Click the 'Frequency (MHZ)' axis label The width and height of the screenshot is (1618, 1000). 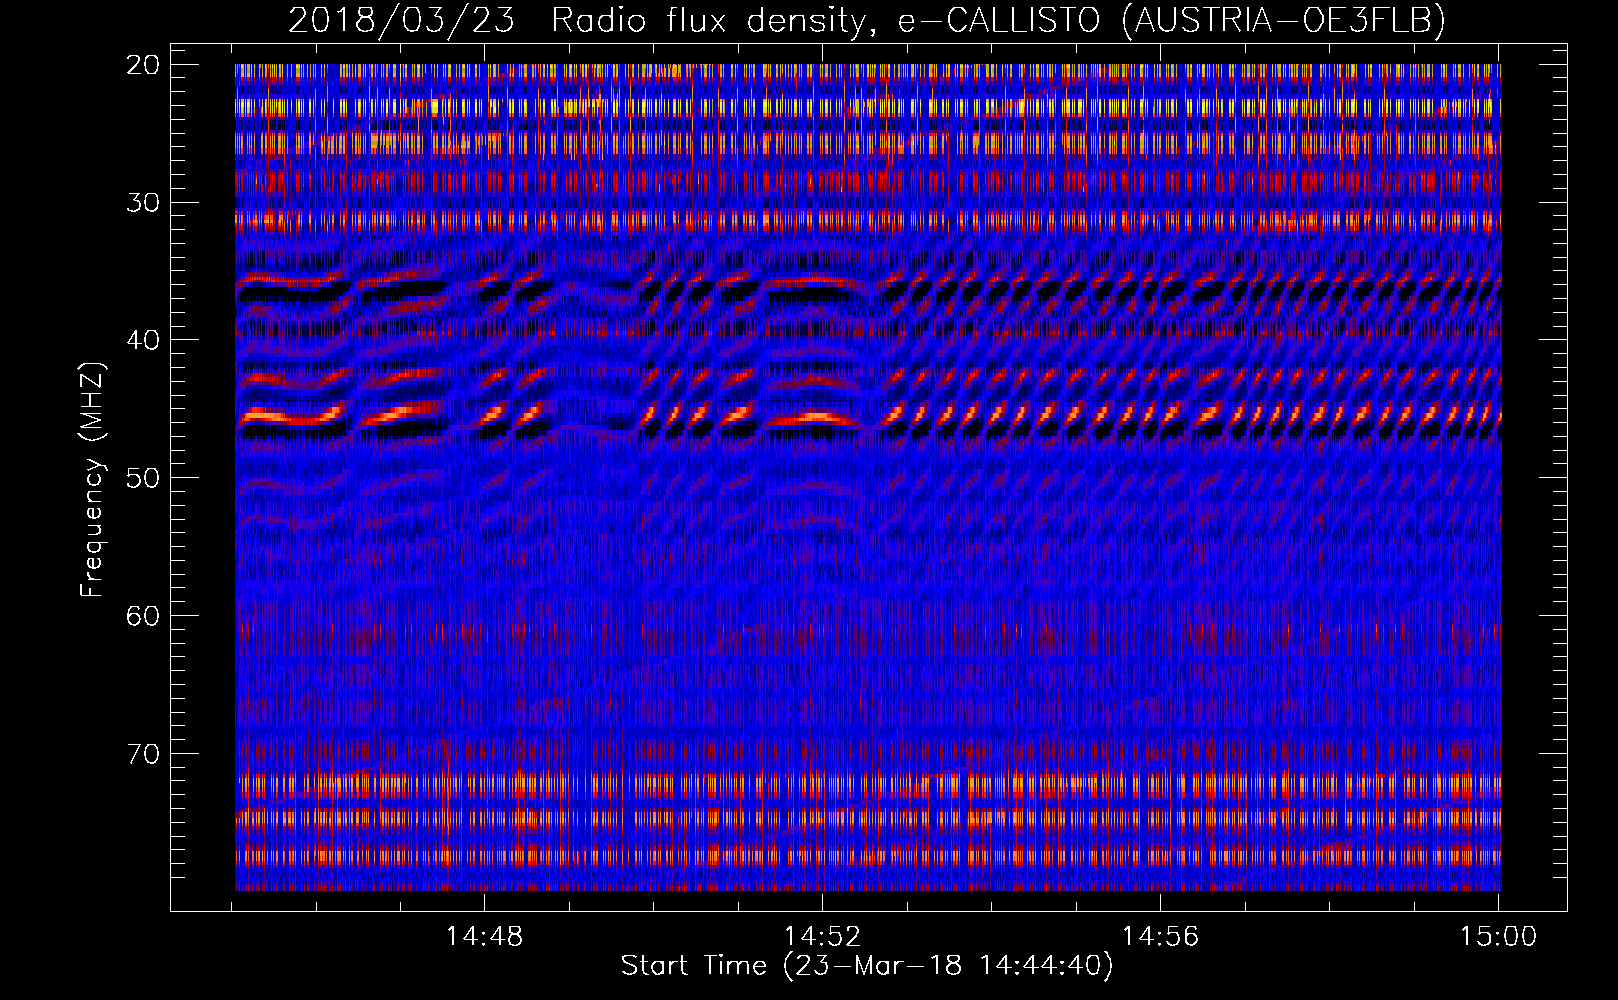[x=92, y=479]
